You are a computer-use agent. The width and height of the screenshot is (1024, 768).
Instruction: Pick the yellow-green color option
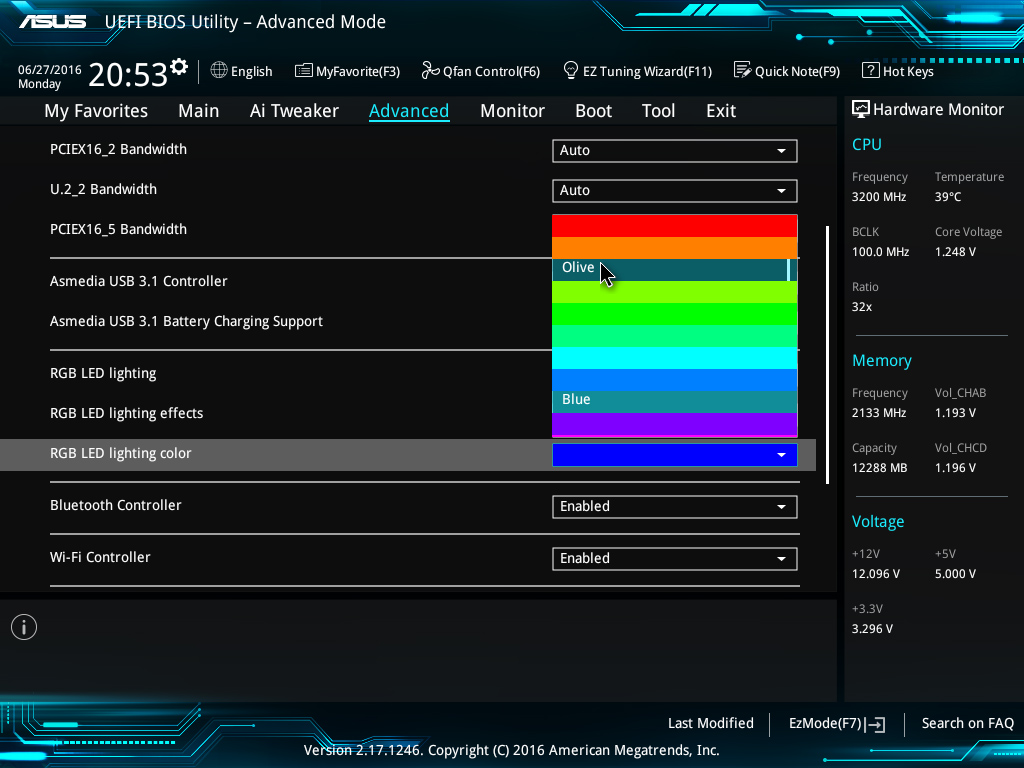(675, 292)
